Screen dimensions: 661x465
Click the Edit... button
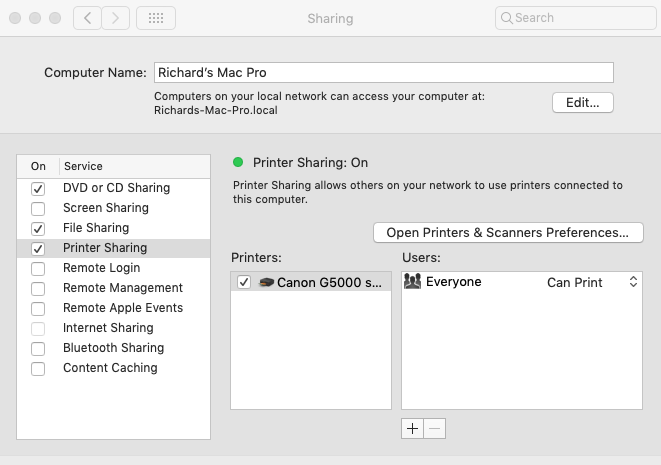(583, 102)
